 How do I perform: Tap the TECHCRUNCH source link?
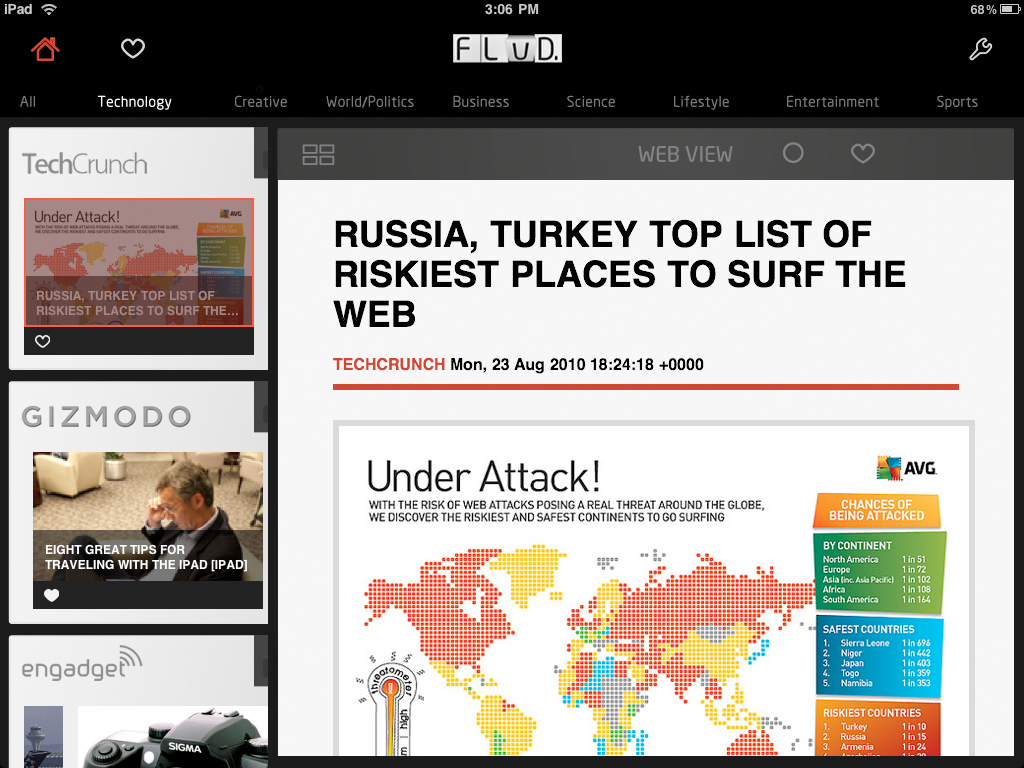click(389, 364)
